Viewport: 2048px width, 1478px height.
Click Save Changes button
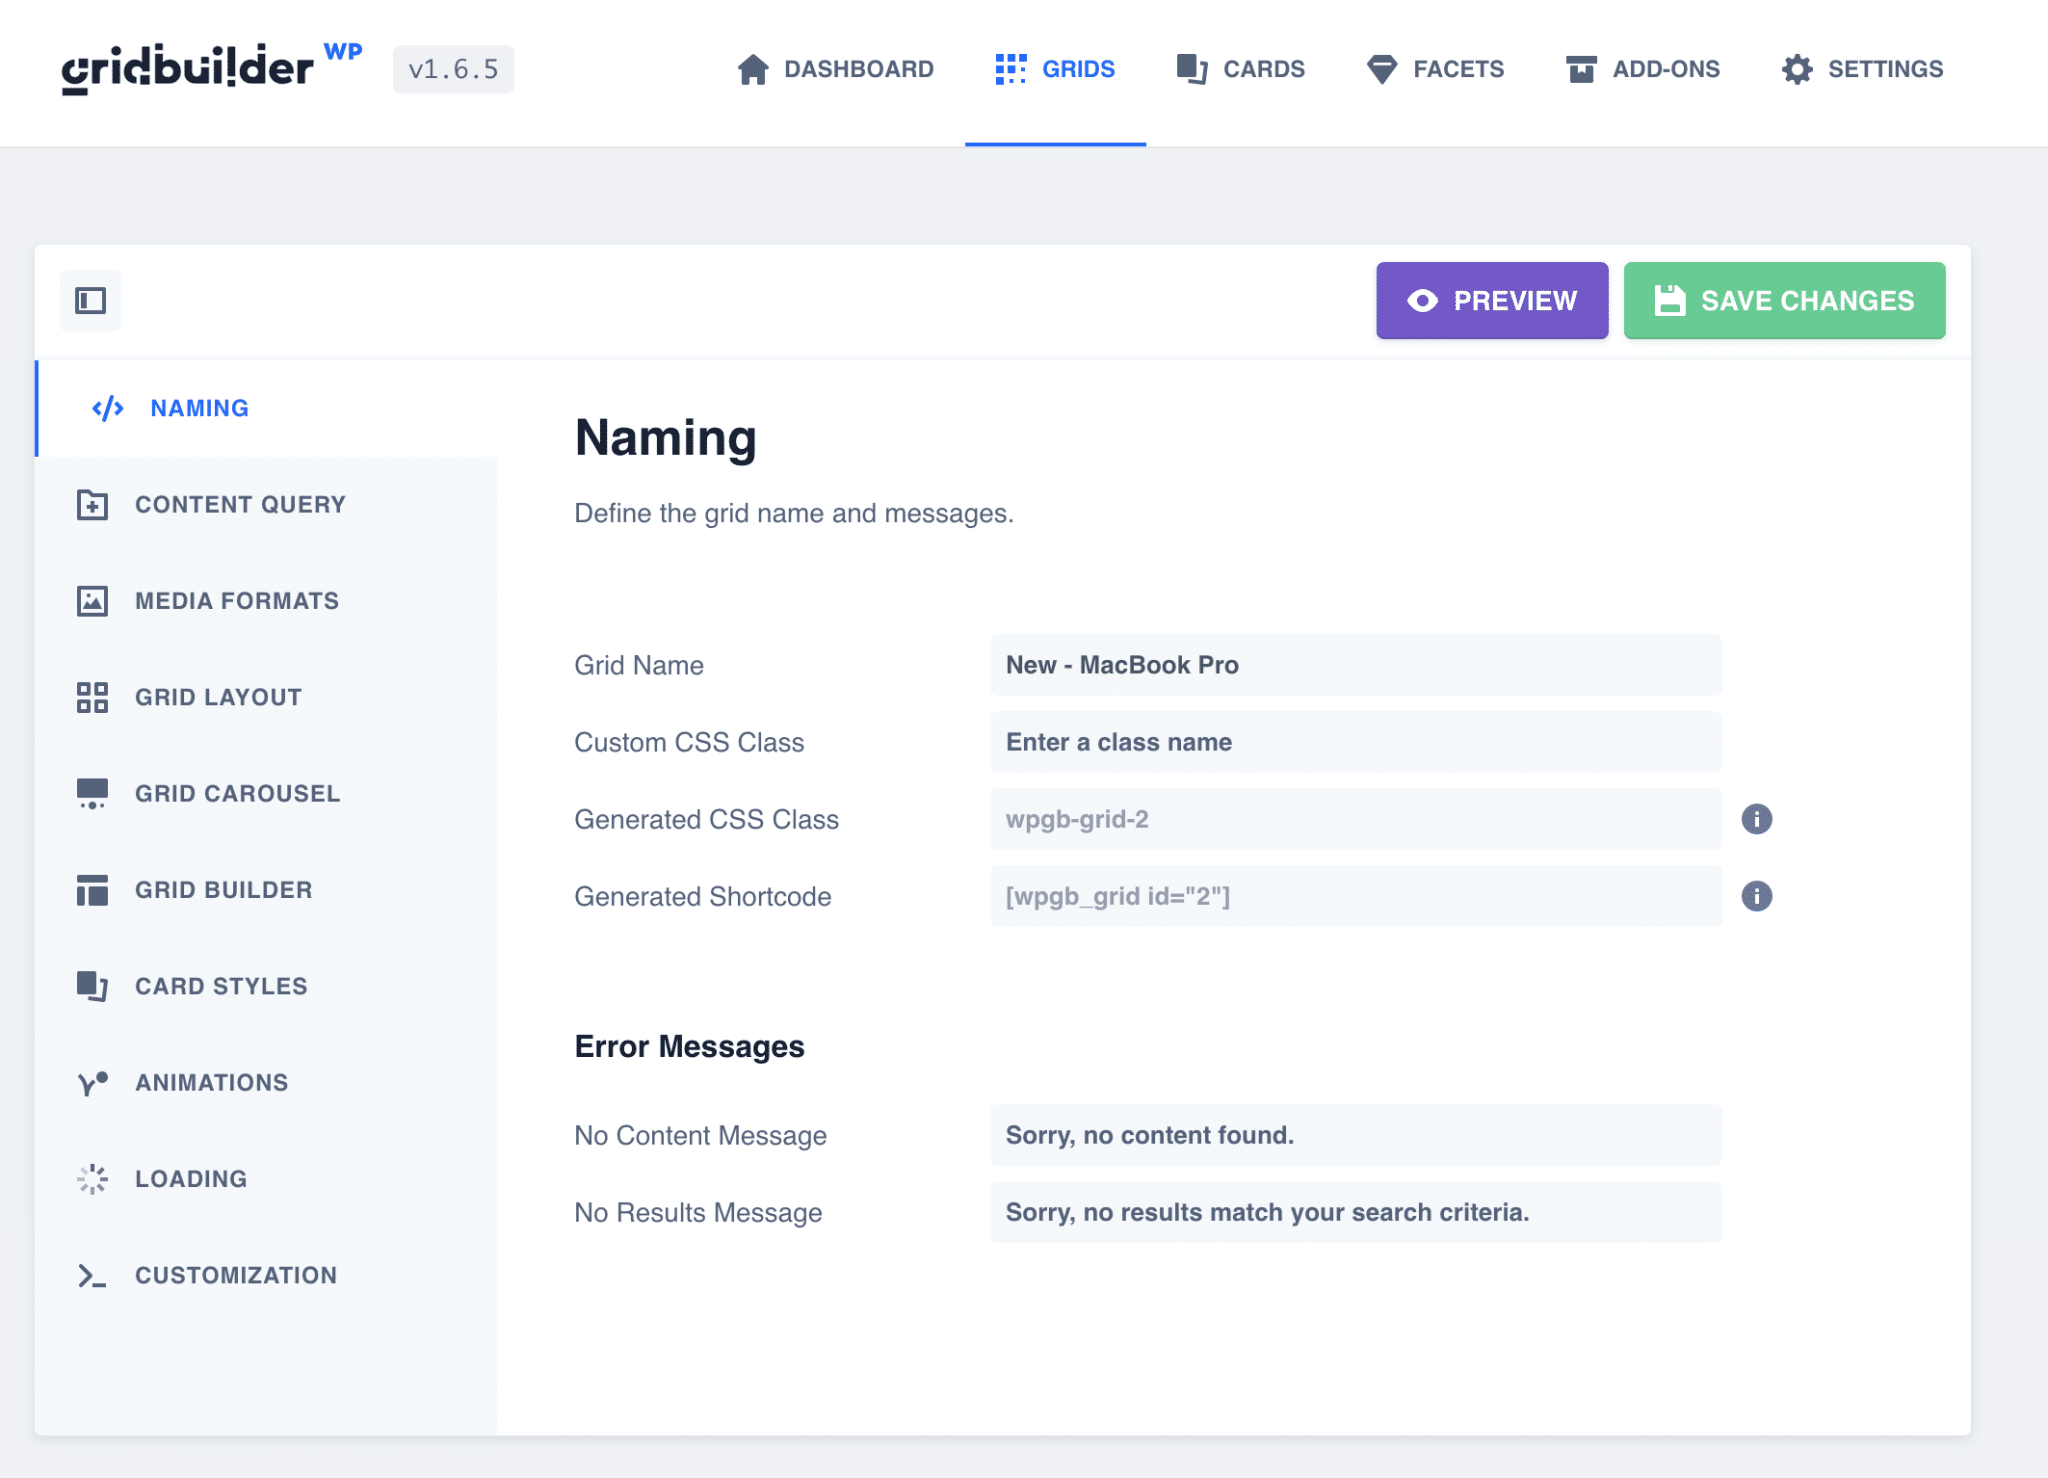1784,300
